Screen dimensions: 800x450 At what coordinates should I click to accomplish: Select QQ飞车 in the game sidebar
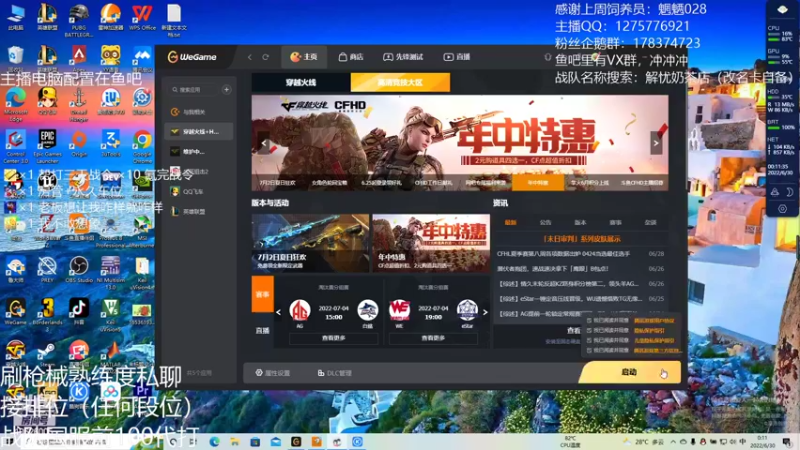(198, 191)
